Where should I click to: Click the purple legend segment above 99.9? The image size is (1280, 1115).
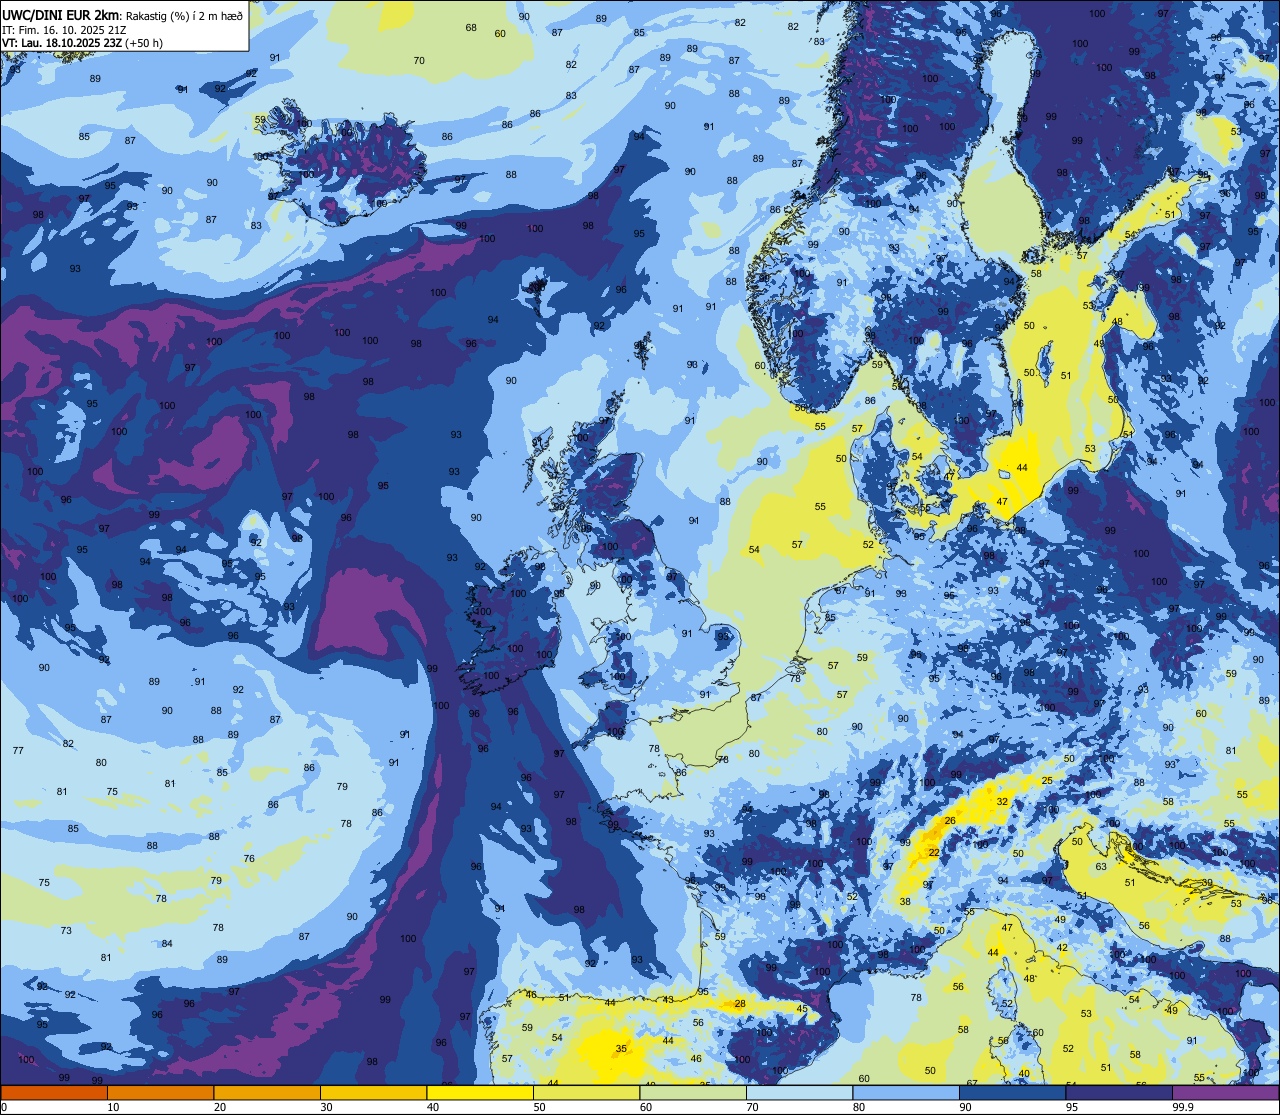pos(1225,1092)
